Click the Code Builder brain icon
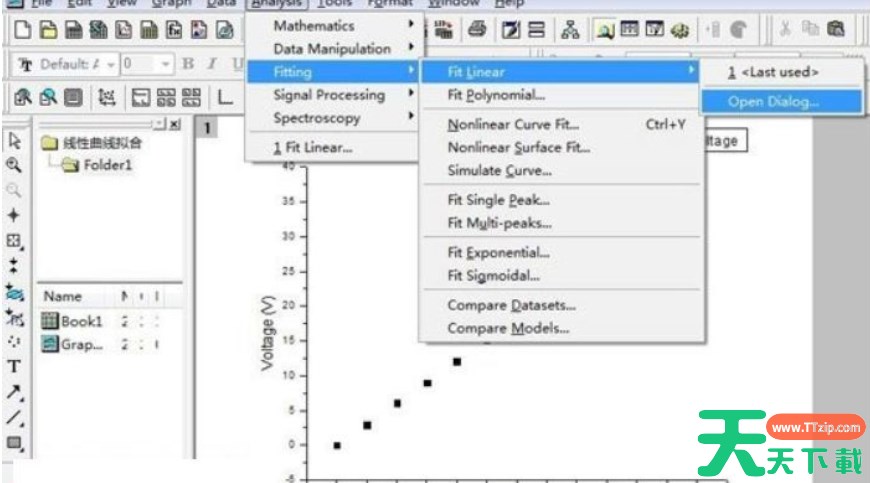This screenshot has height=483, width=870. click(x=680, y=29)
